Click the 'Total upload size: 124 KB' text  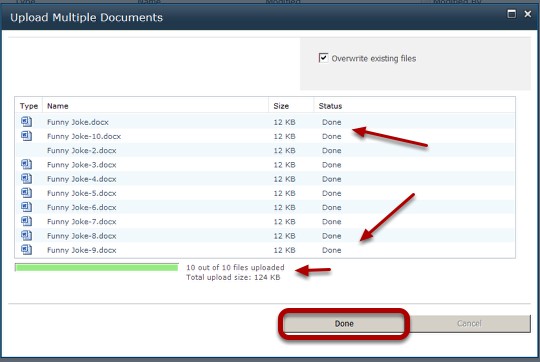click(233, 277)
